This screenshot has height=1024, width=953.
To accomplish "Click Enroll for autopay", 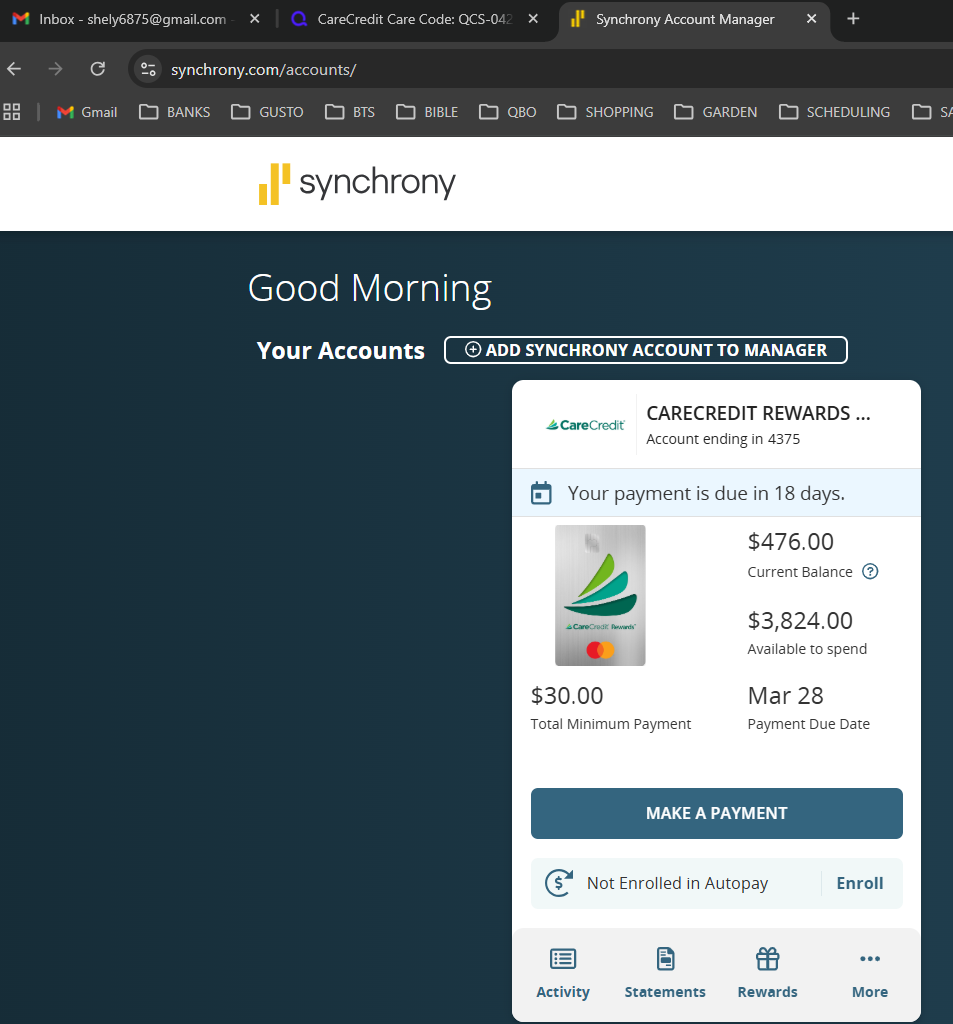I will [x=860, y=883].
